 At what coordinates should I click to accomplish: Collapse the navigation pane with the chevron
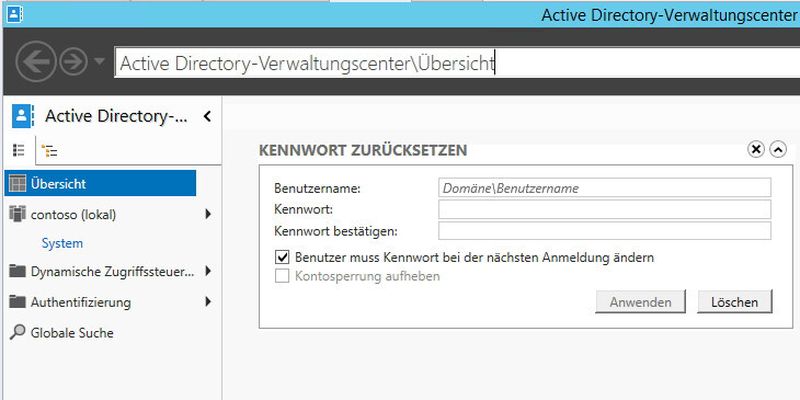[x=207, y=116]
